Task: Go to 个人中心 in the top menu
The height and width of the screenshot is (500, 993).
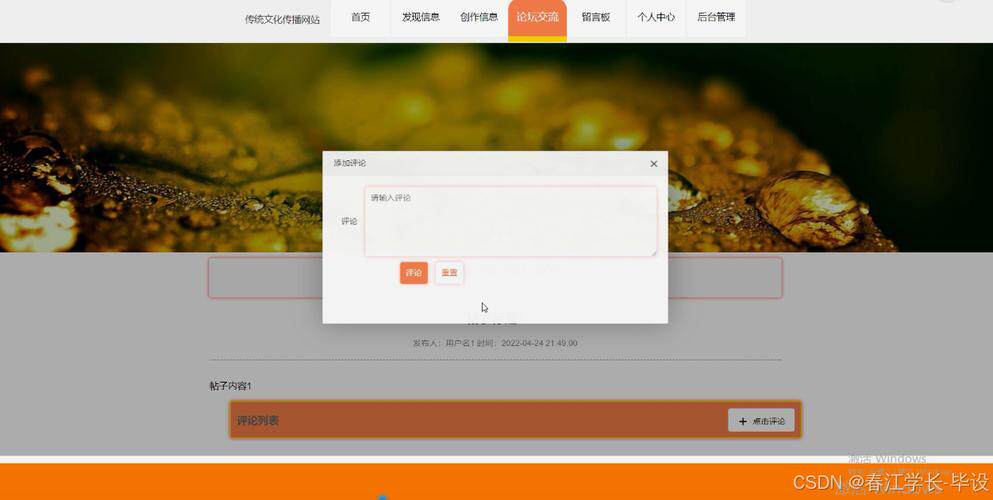Action: 656,18
